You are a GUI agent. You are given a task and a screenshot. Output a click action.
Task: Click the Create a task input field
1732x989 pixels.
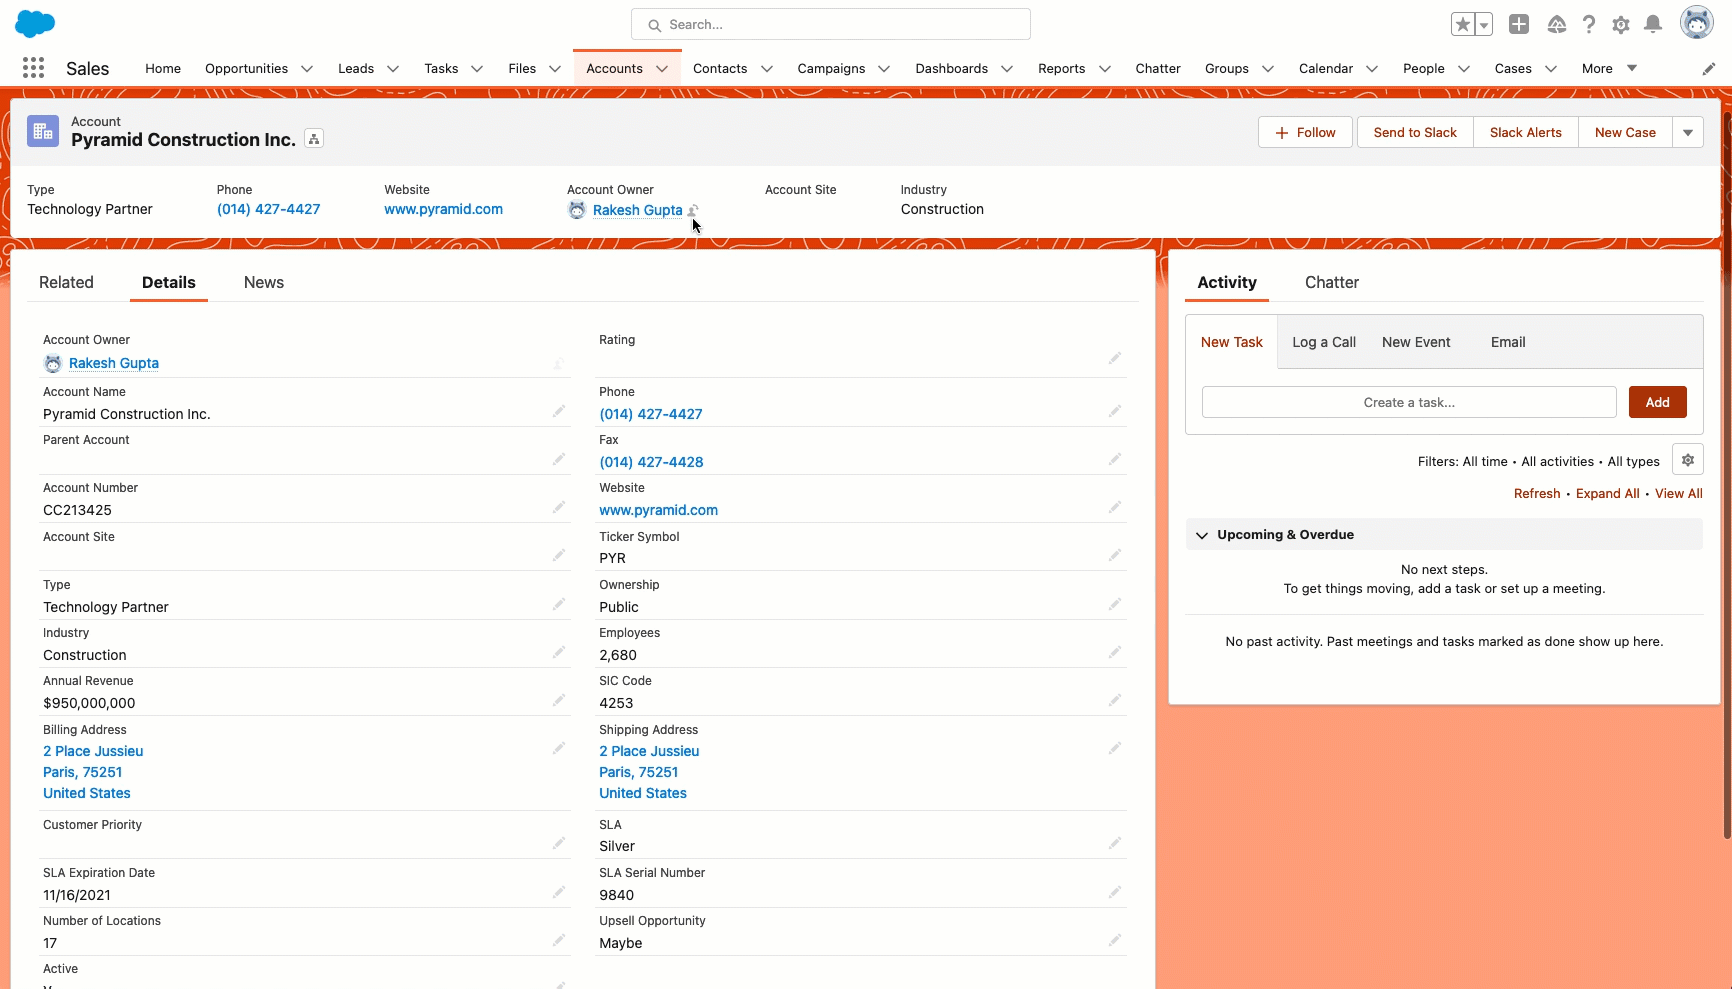coord(1409,402)
